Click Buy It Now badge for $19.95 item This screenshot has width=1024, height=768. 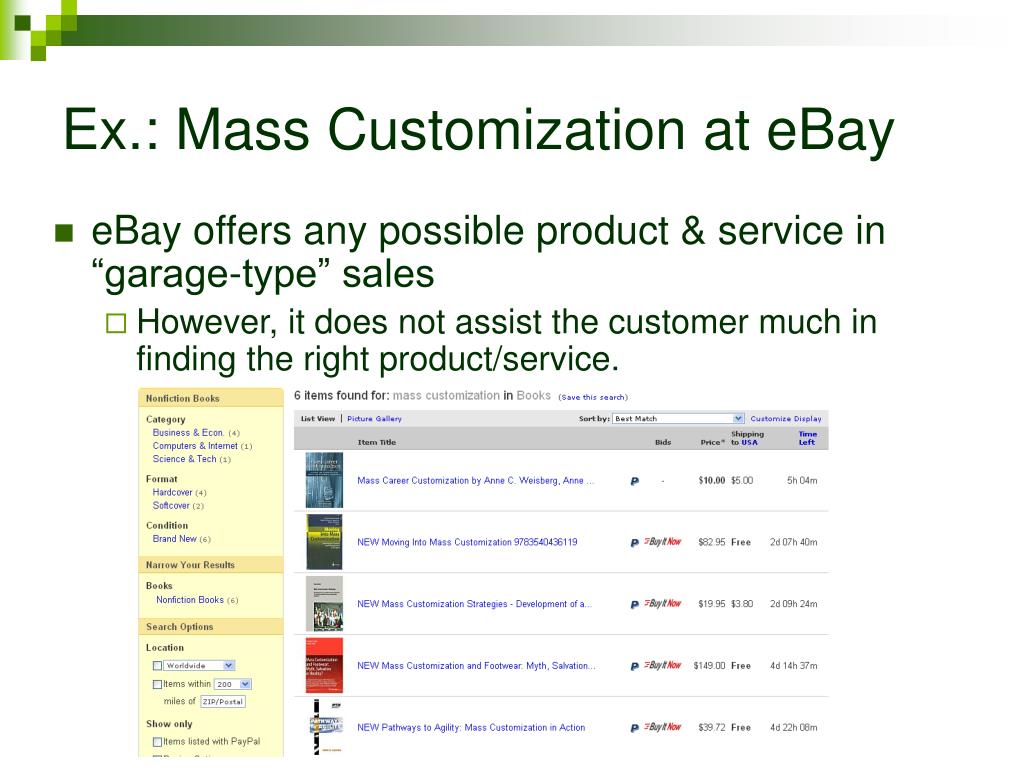(663, 603)
